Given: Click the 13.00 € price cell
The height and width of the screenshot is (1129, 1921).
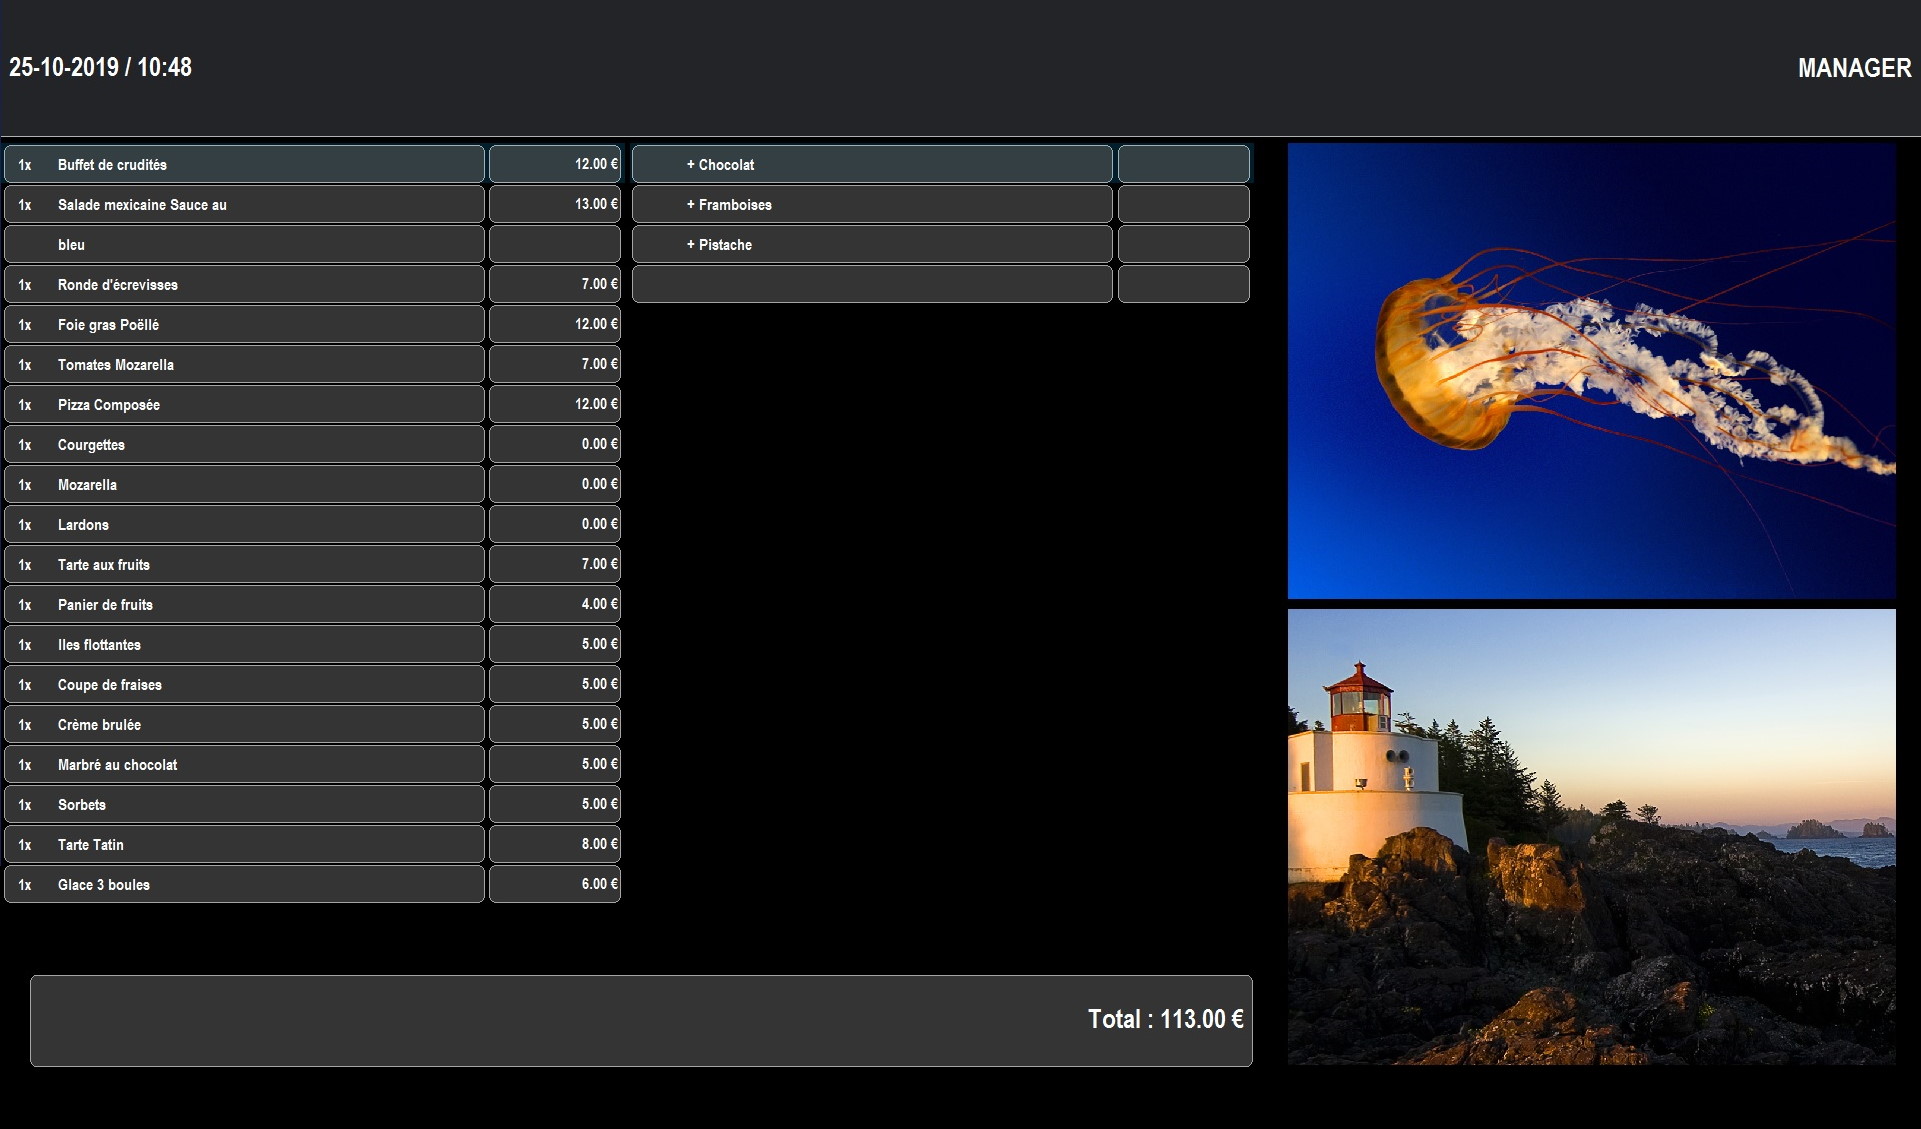Looking at the screenshot, I should (x=555, y=204).
